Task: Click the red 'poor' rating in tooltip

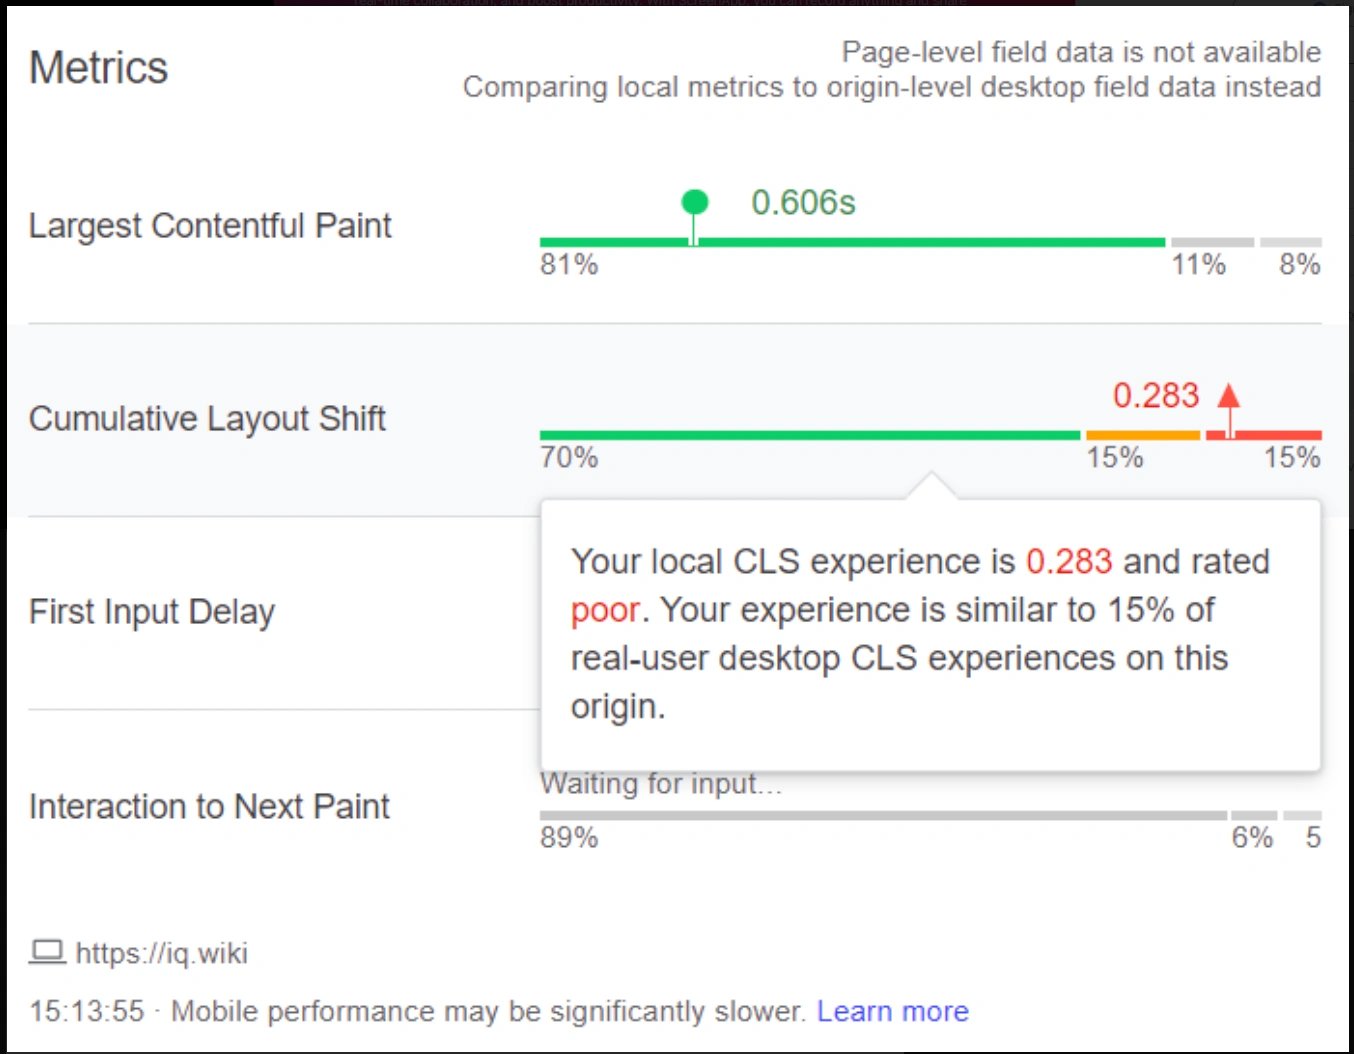Action: (x=605, y=610)
